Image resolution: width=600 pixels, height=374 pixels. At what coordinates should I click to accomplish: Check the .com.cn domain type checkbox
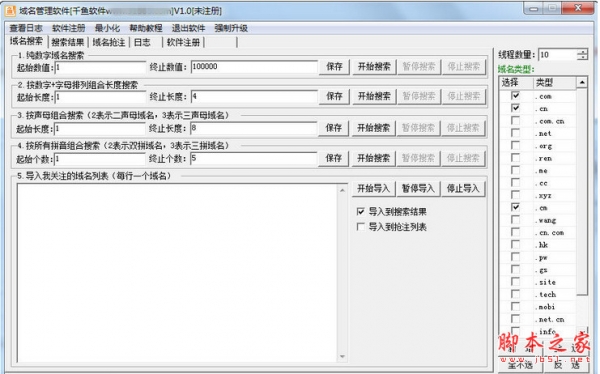pos(515,121)
